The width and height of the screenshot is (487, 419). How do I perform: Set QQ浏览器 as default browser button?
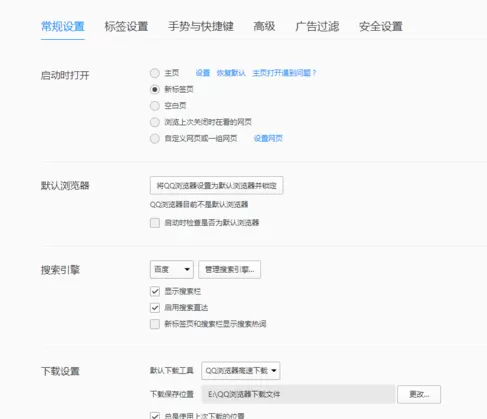point(217,185)
